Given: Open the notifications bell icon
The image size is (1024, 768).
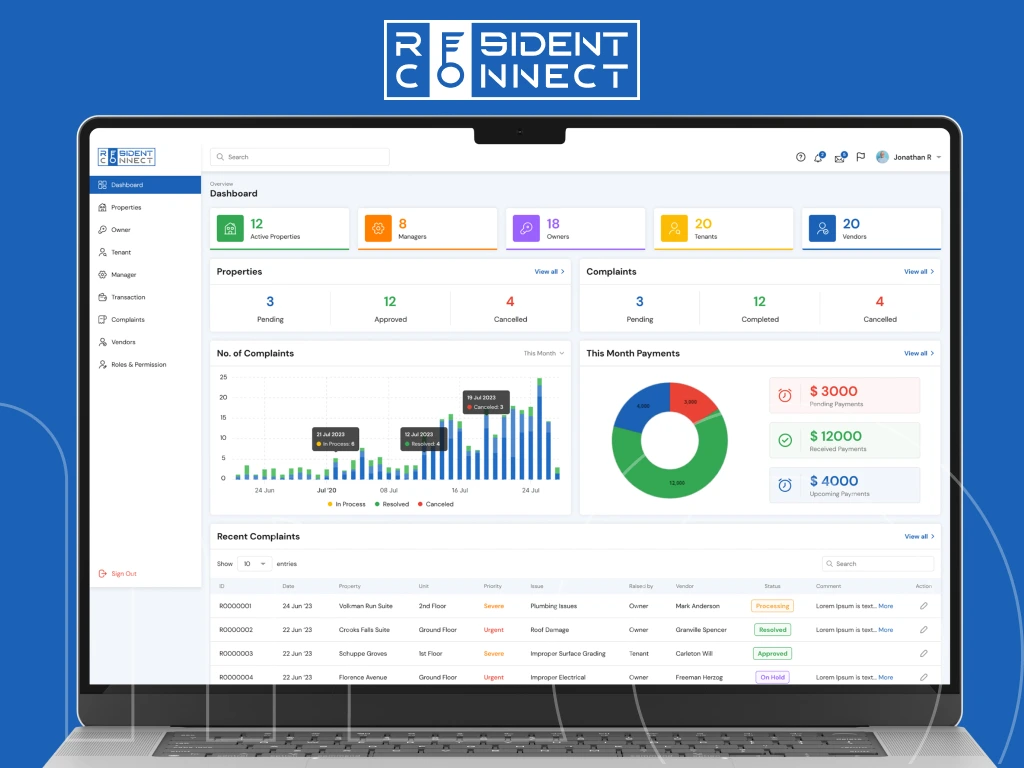Looking at the screenshot, I should [x=819, y=157].
